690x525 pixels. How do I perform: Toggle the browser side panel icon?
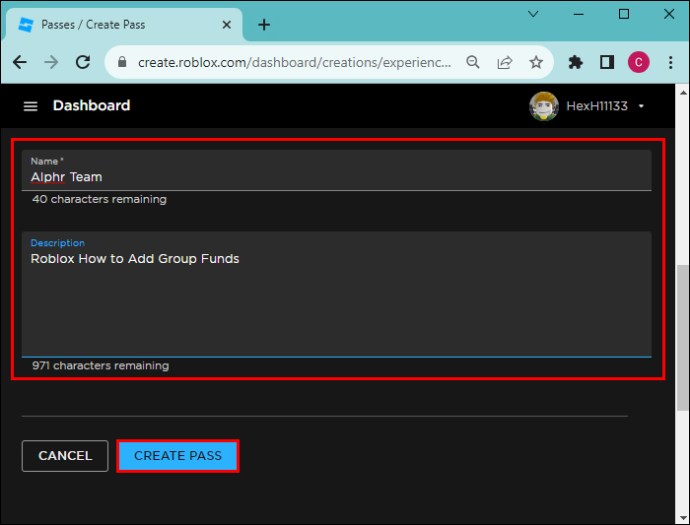click(607, 62)
